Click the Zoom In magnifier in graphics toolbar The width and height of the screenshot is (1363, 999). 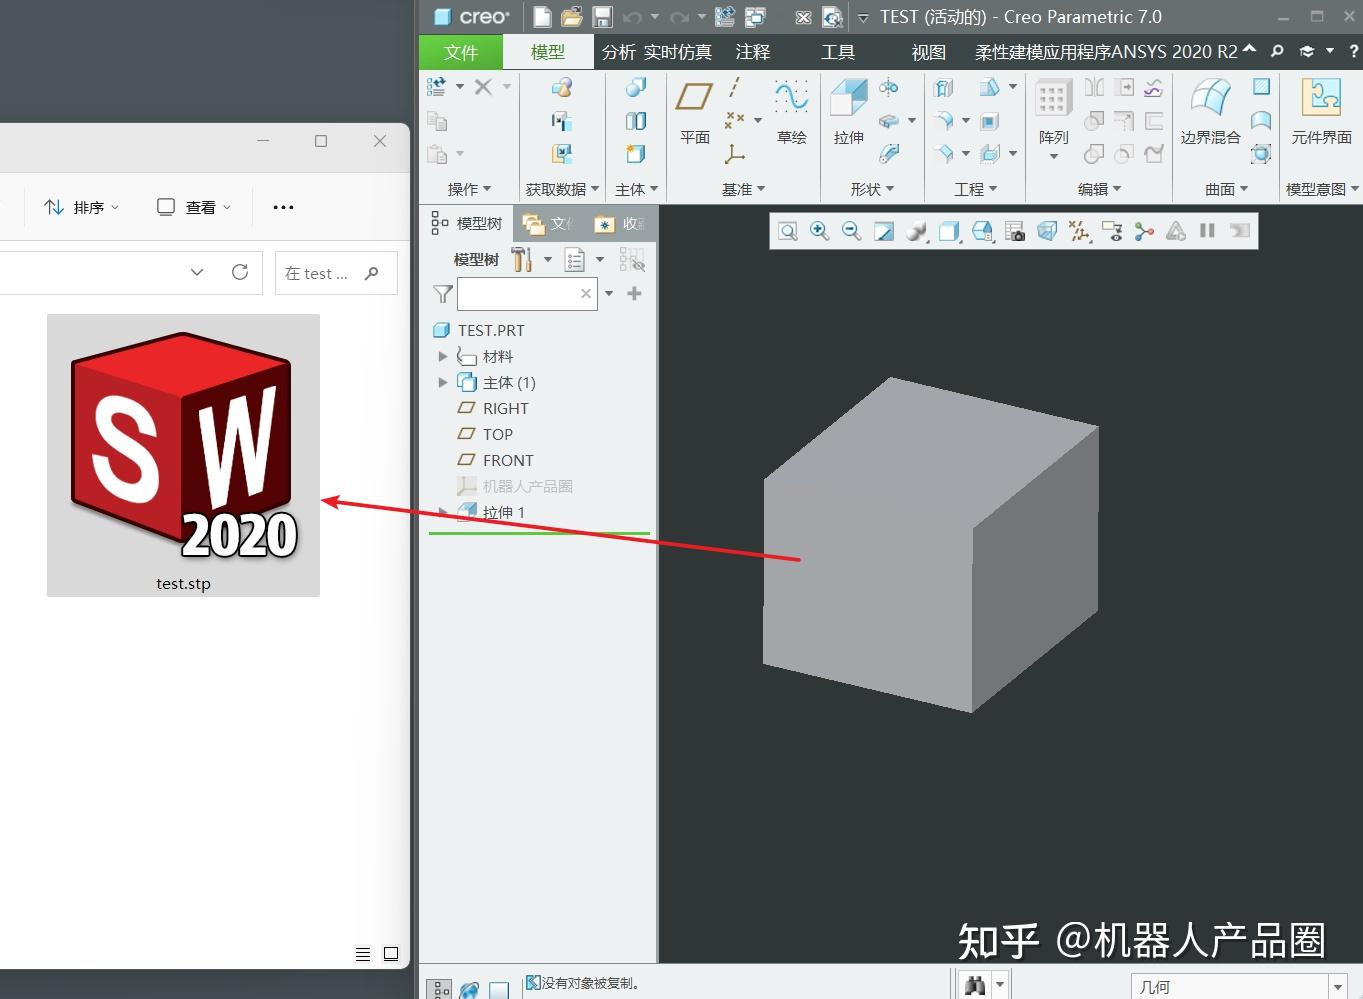820,230
